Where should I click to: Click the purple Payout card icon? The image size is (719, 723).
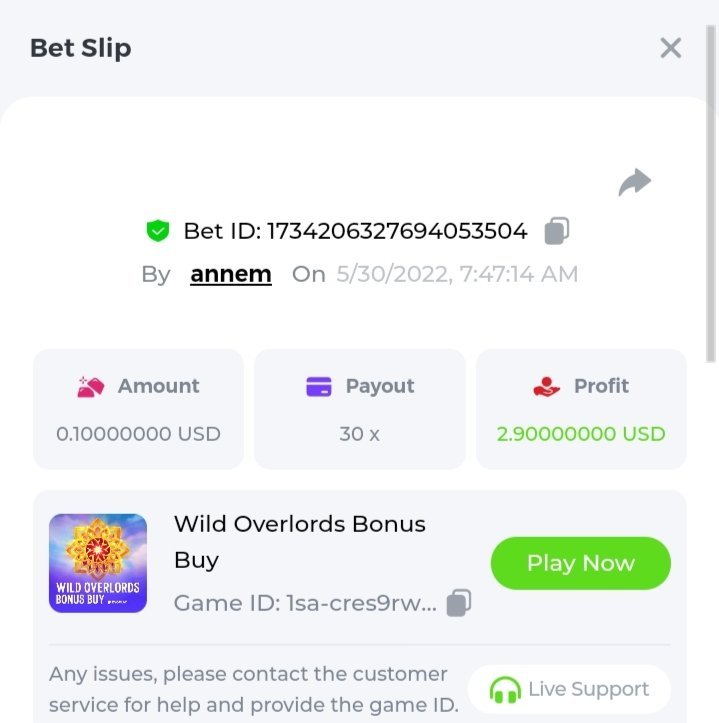(319, 386)
